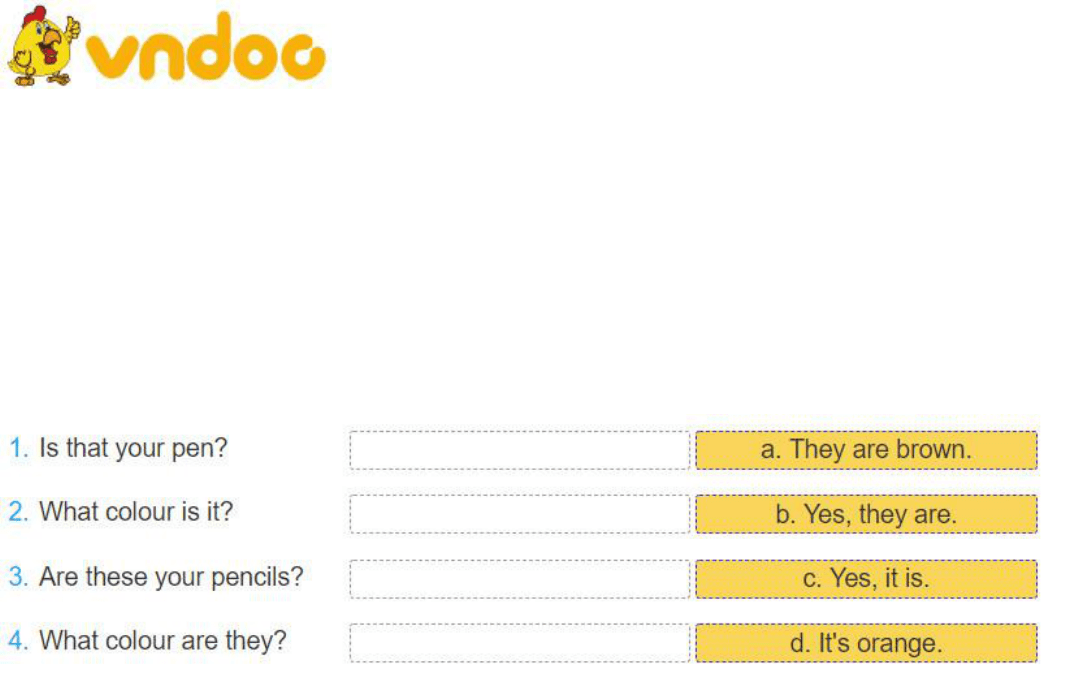Click question text 'Are these your pencils?'
This screenshot has width=1065, height=690.
coord(171,577)
